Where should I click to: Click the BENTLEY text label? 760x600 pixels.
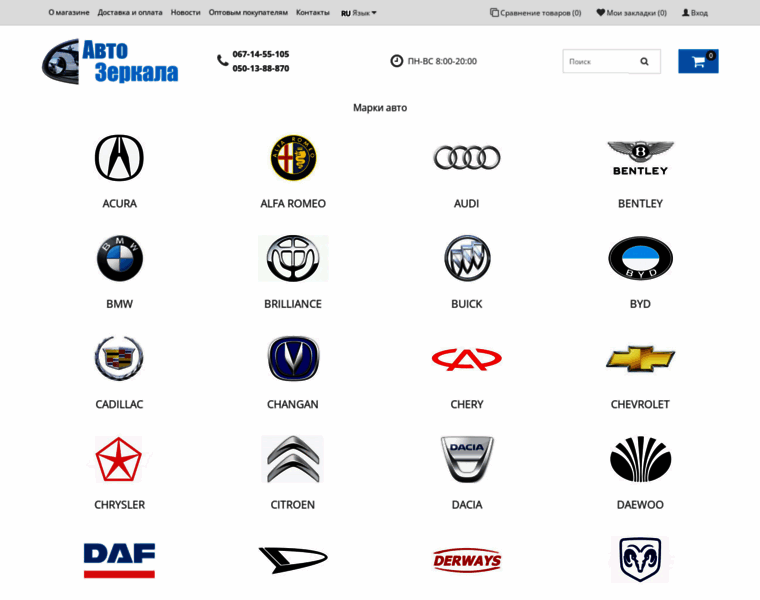[640, 204]
